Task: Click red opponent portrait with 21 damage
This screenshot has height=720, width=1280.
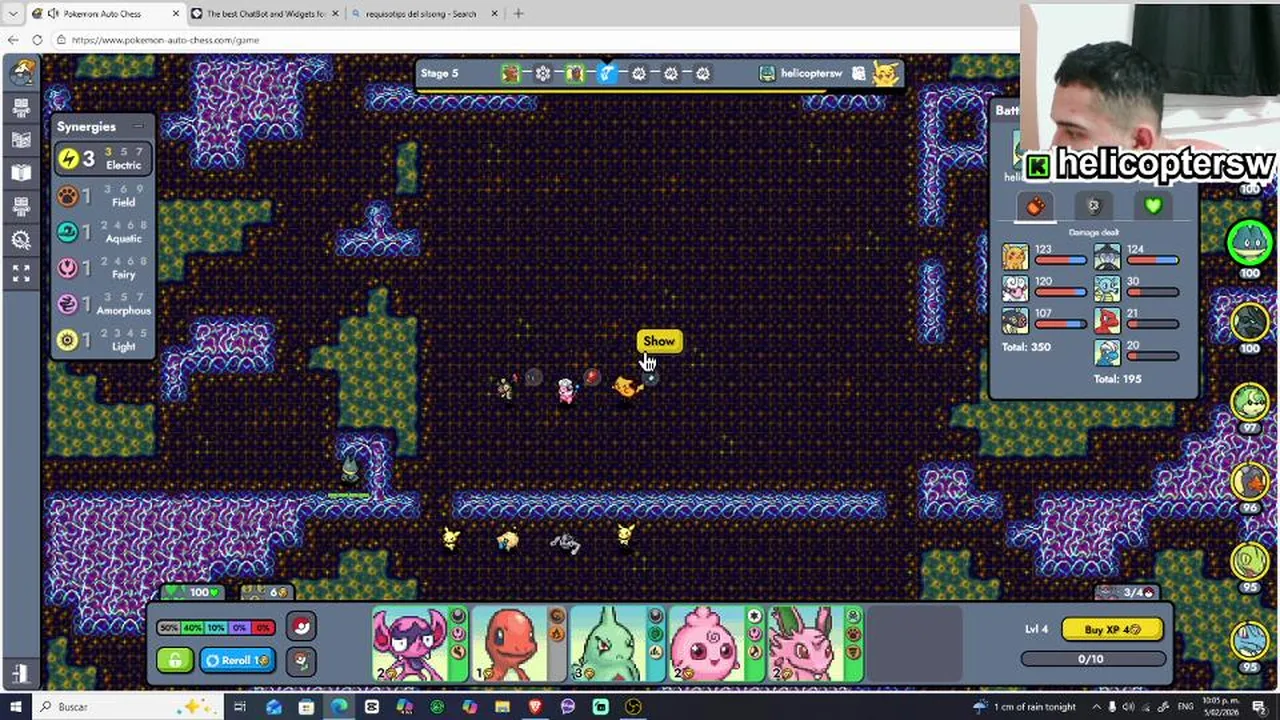Action: [x=1106, y=321]
